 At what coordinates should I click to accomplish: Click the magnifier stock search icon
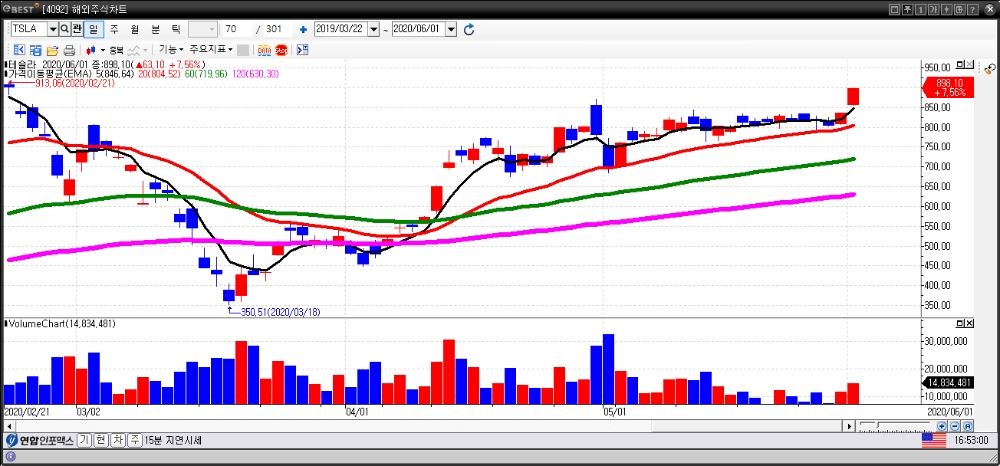64,29
